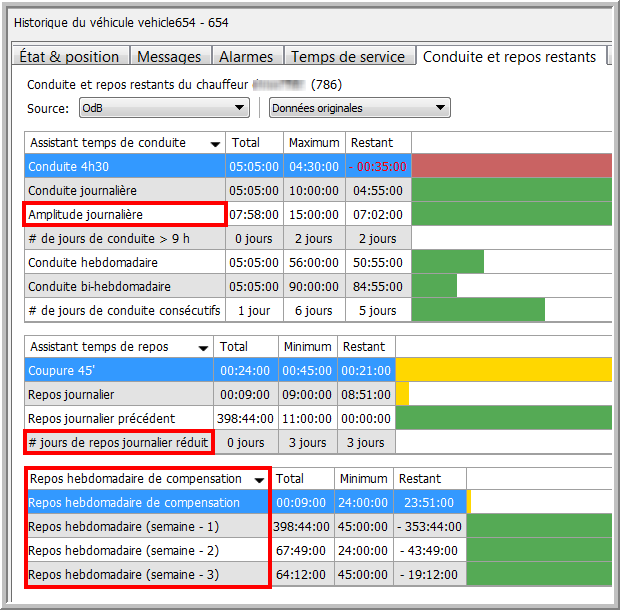620x610 pixels.
Task: Select Repos hebdomadaire (semaine - 1) row
Action: click(147, 527)
